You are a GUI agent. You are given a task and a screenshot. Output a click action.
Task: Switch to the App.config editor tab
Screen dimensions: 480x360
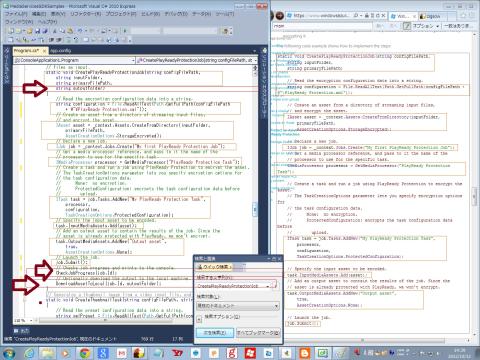(x=61, y=51)
